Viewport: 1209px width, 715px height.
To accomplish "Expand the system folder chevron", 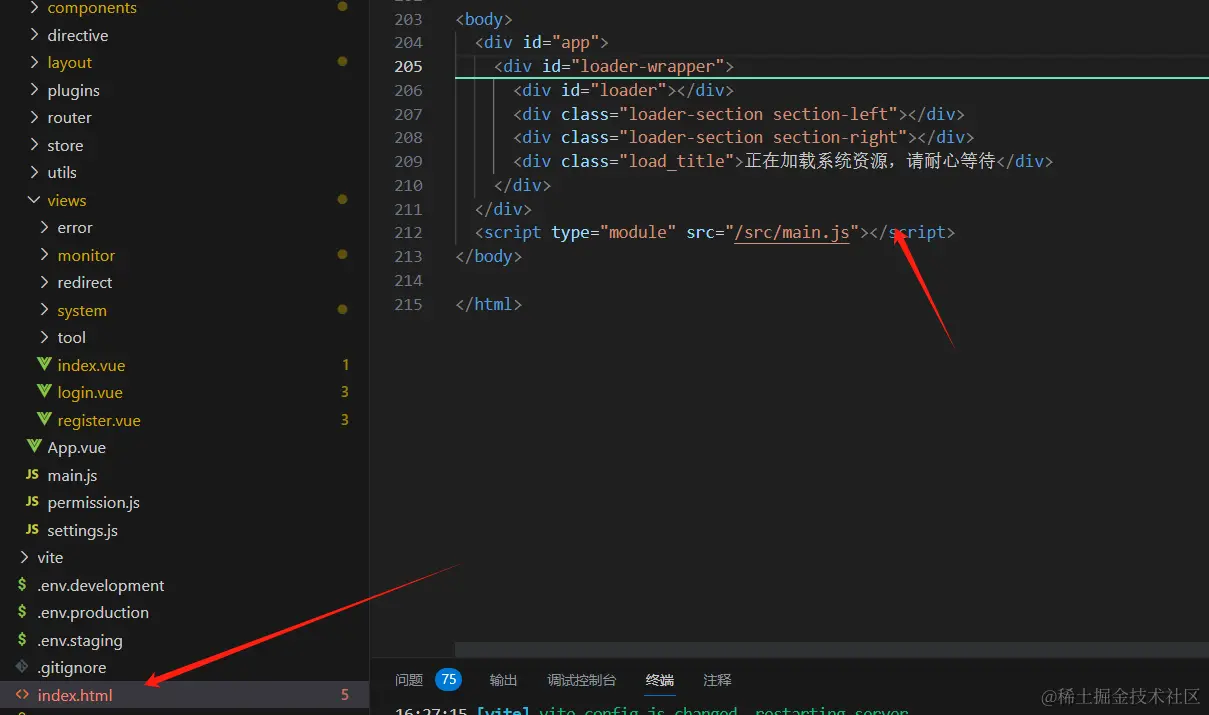I will point(44,310).
